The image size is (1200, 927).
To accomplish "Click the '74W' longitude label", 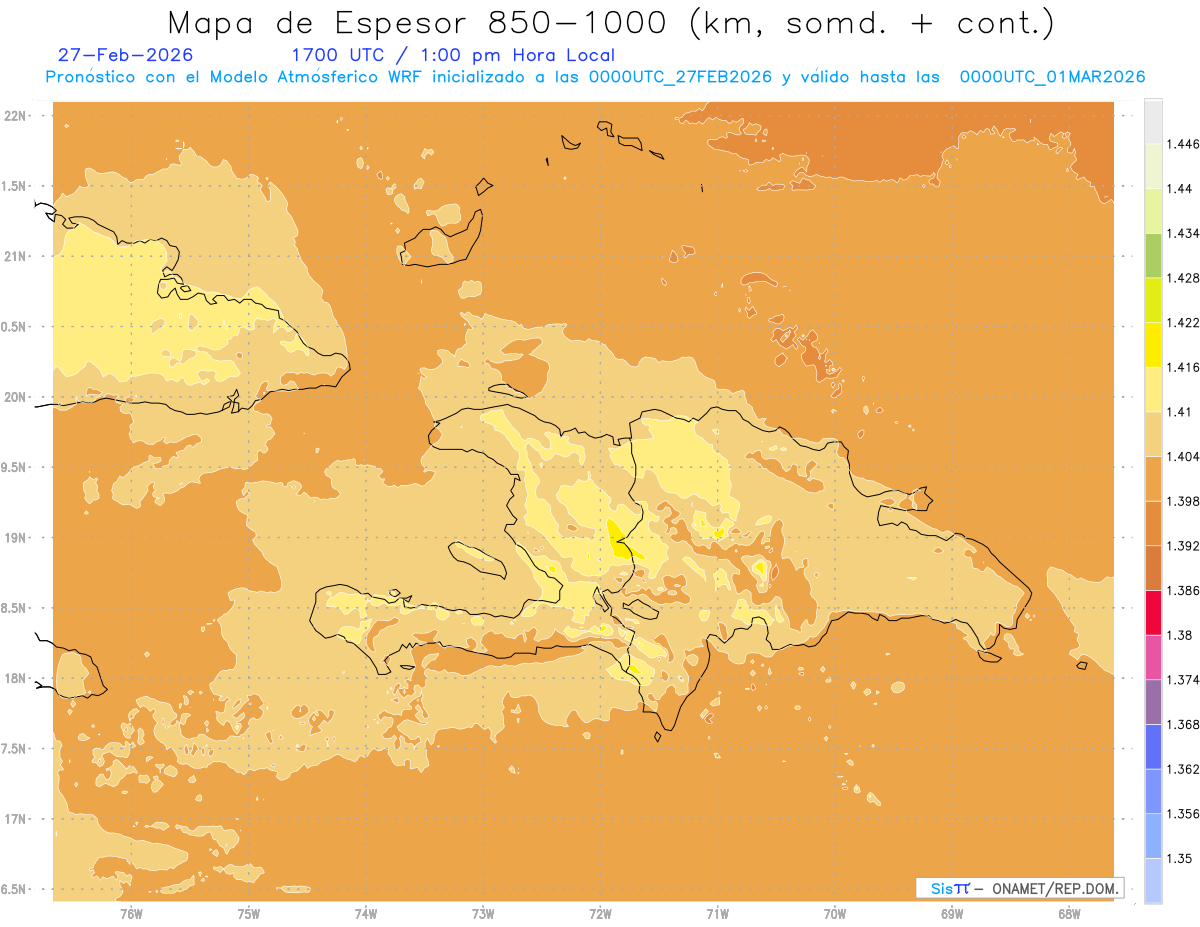I will pos(365,914).
